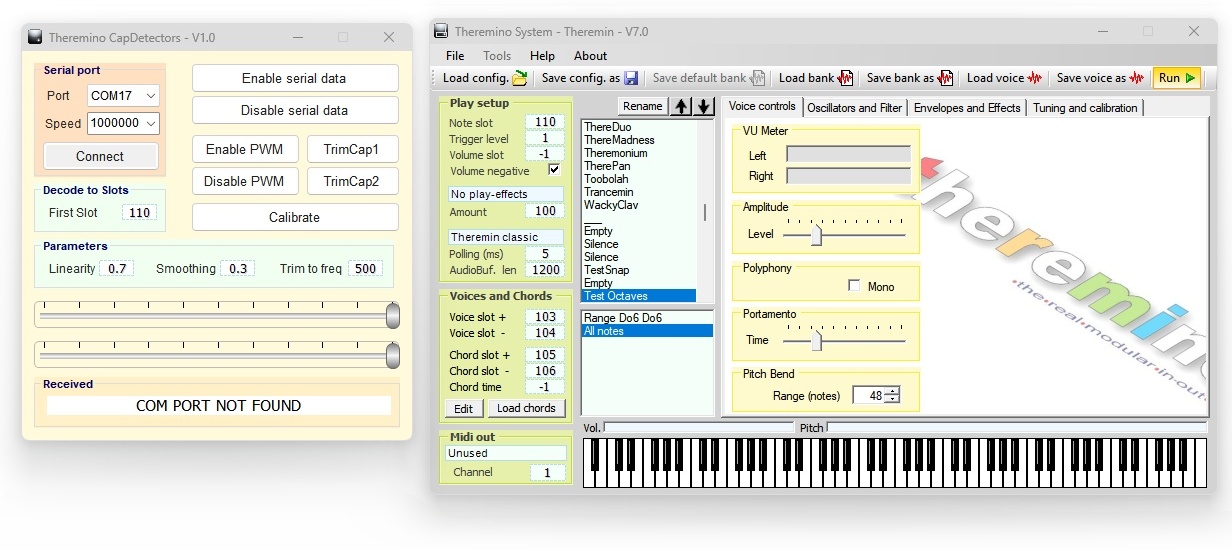Click Load voice waveform icon
Image resolution: width=1232 pixels, height=550 pixels.
click(x=1035, y=78)
